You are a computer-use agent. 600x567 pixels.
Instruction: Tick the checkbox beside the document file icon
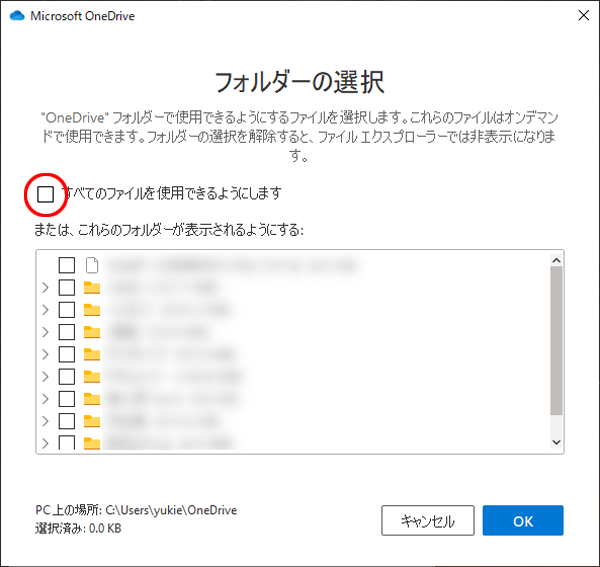[x=67, y=265]
